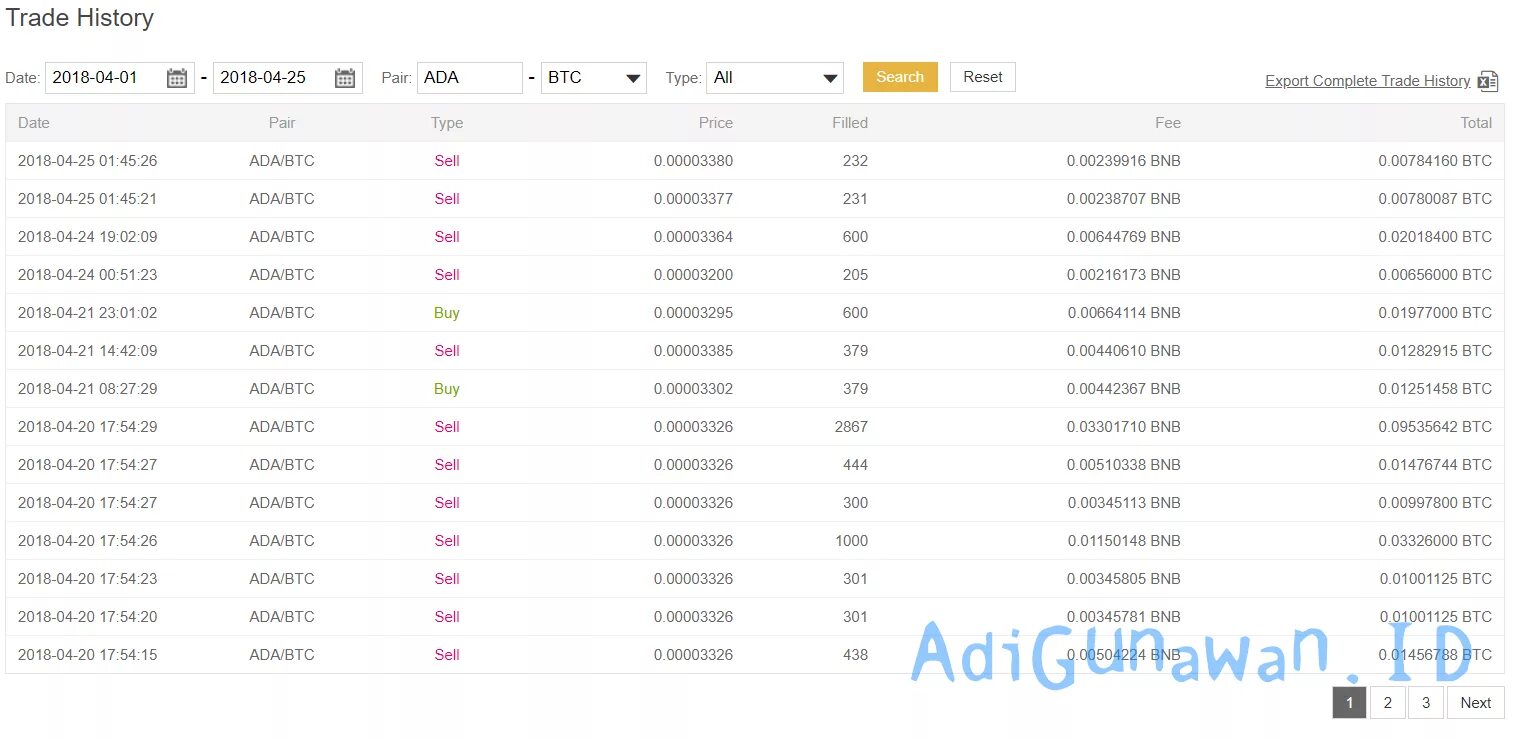
Task: Select date 2018-04-20 17:54:15
Action: point(88,655)
